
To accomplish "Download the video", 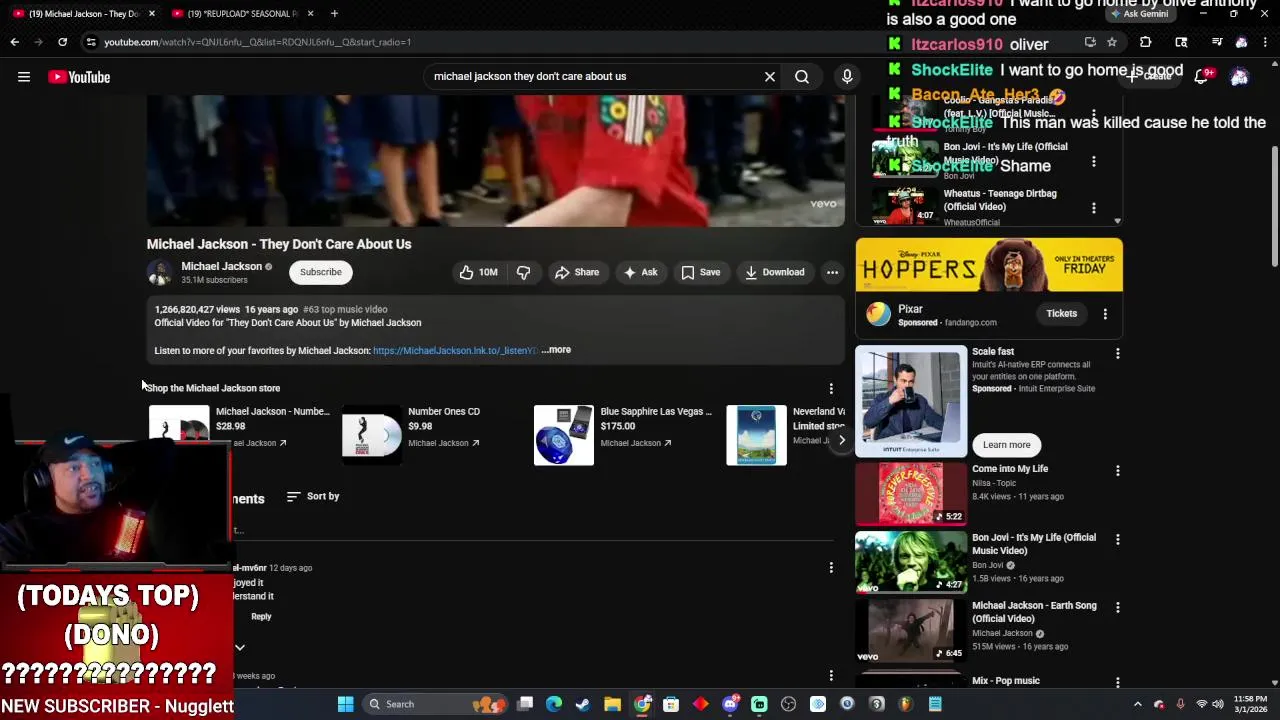I will pyautogui.click(x=775, y=272).
